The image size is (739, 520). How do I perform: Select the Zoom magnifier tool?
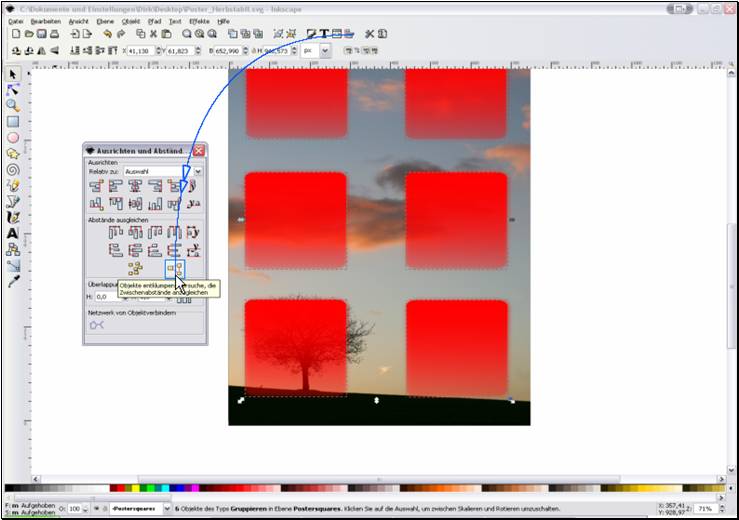13,105
